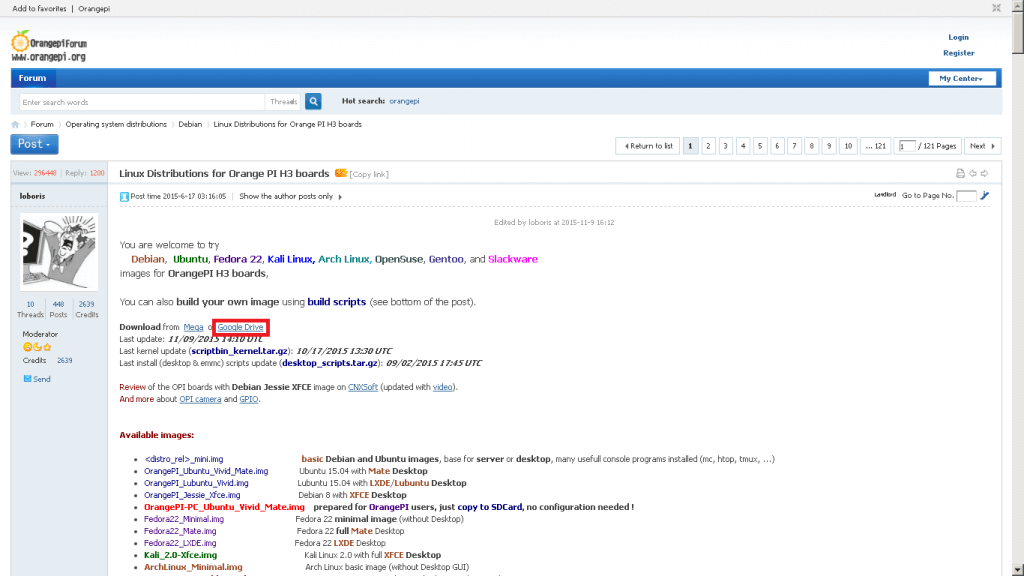
Task: Click the printer icon in post header
Action: click(960, 173)
